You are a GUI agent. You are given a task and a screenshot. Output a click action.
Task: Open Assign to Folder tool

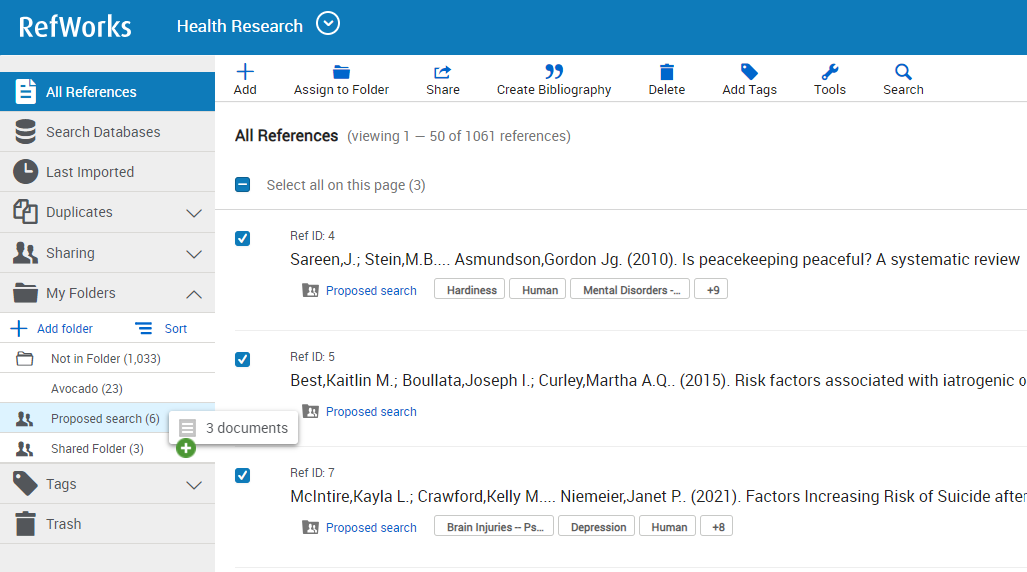pos(341,80)
